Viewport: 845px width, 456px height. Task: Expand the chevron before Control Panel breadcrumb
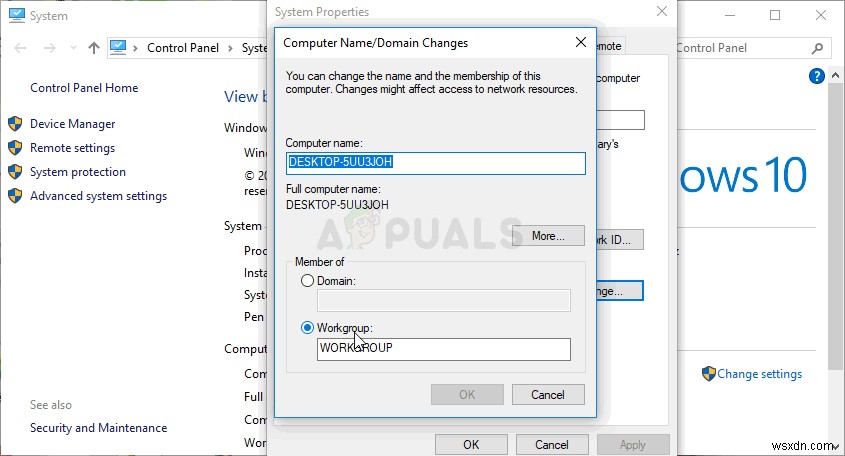click(x=135, y=49)
